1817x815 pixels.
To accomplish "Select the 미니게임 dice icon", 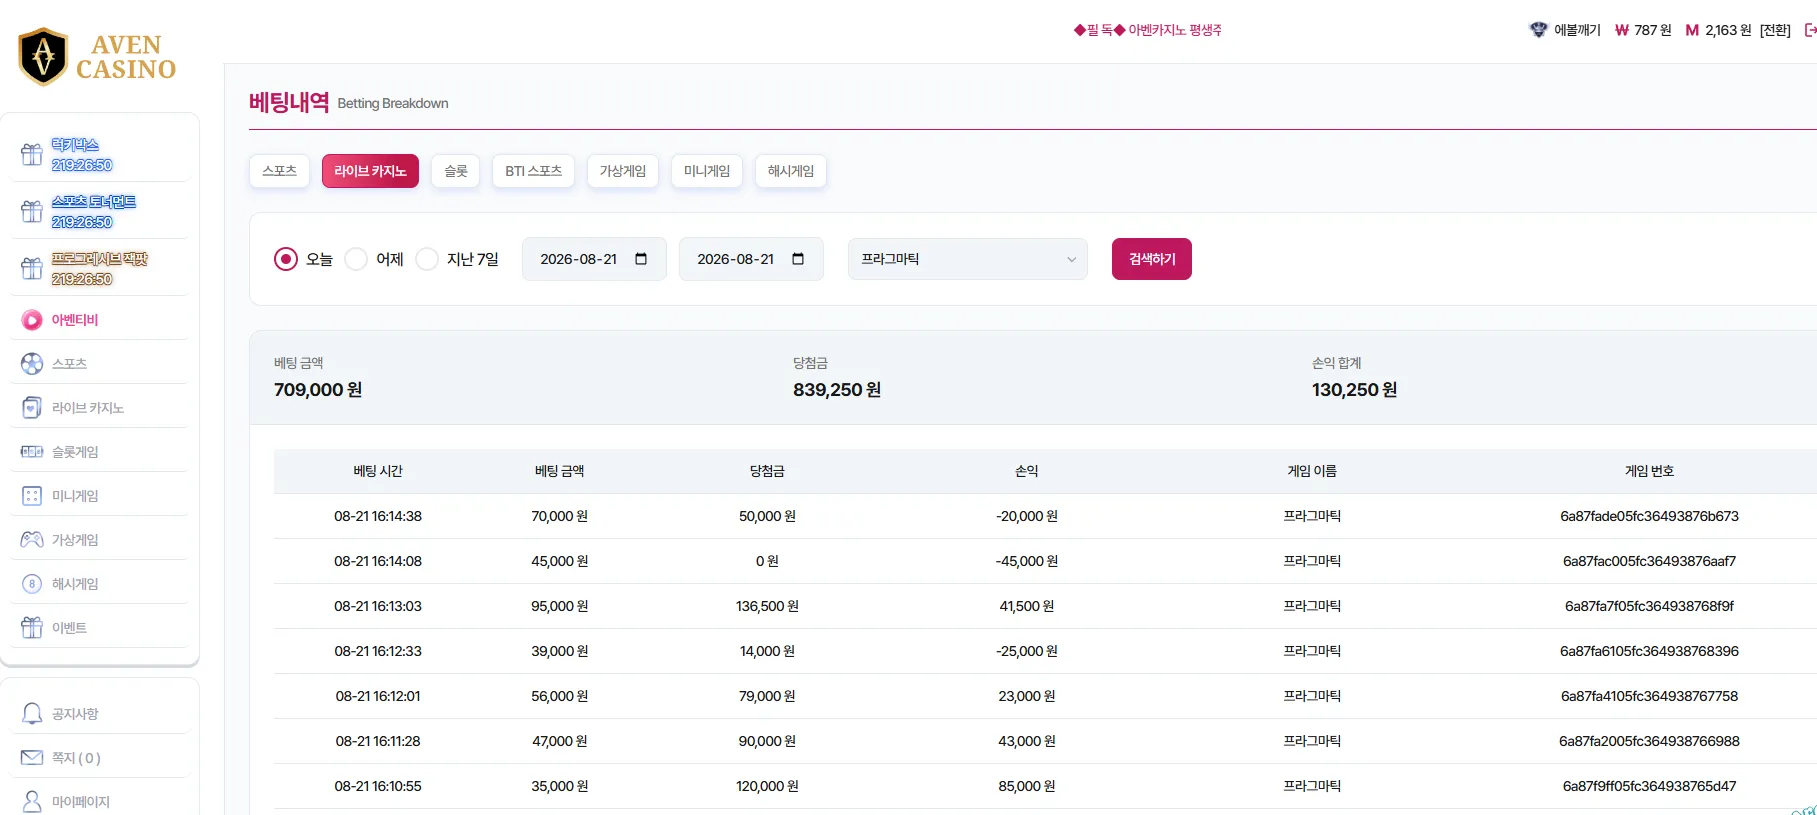I will (x=32, y=495).
